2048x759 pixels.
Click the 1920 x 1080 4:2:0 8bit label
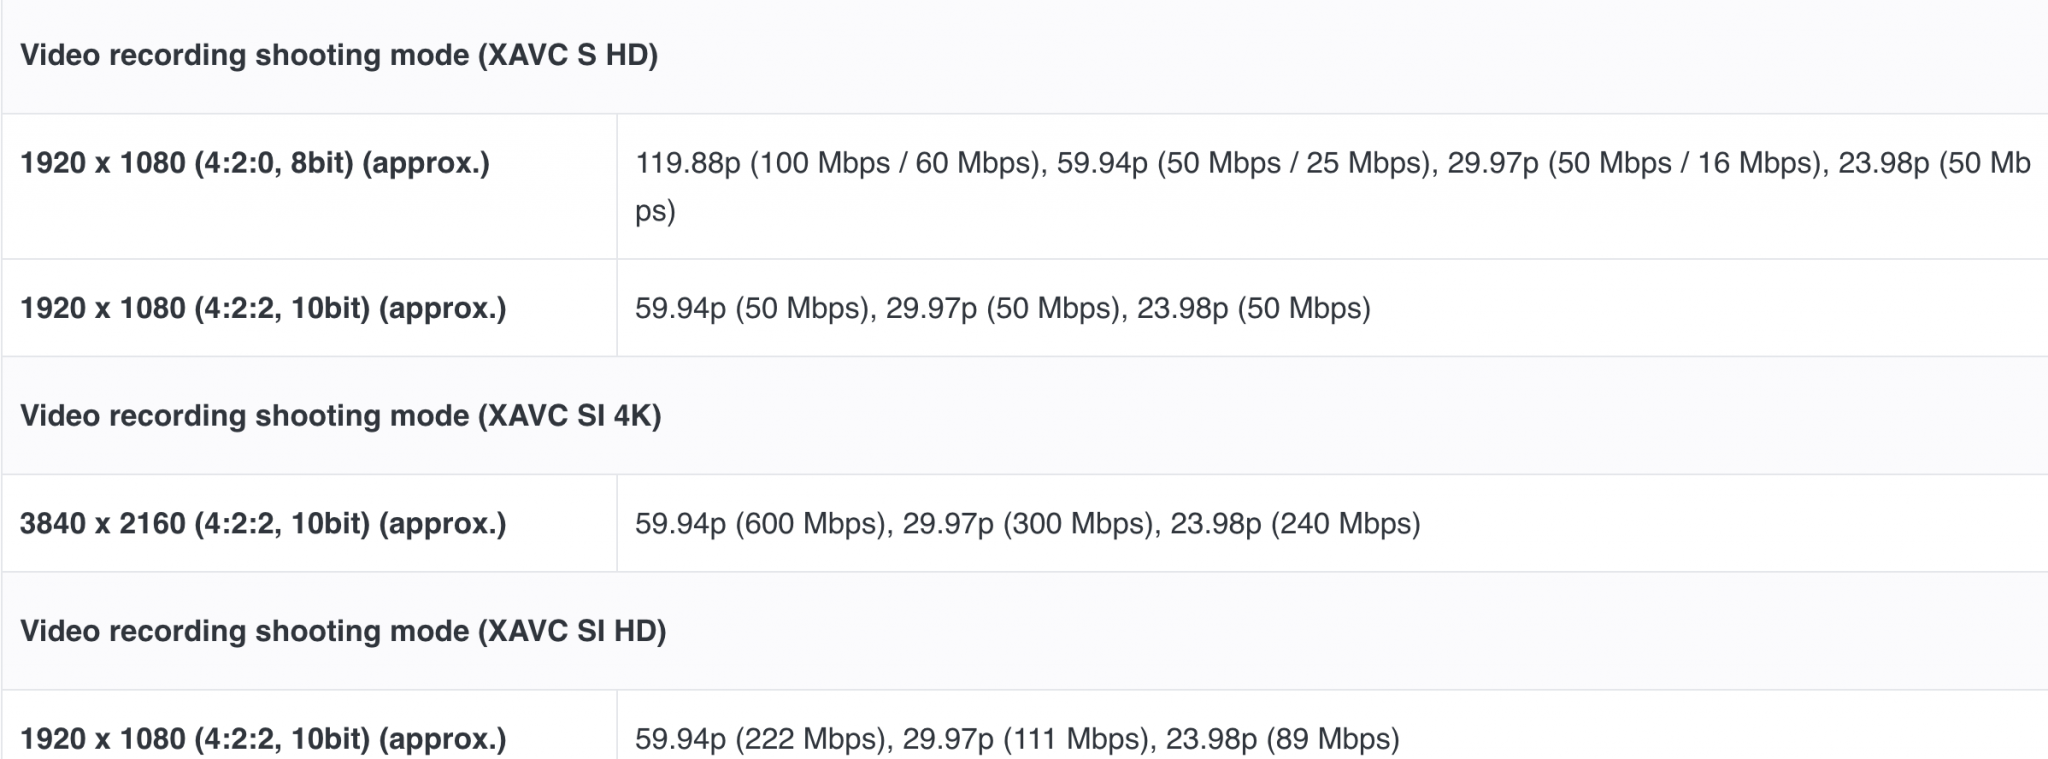(255, 163)
